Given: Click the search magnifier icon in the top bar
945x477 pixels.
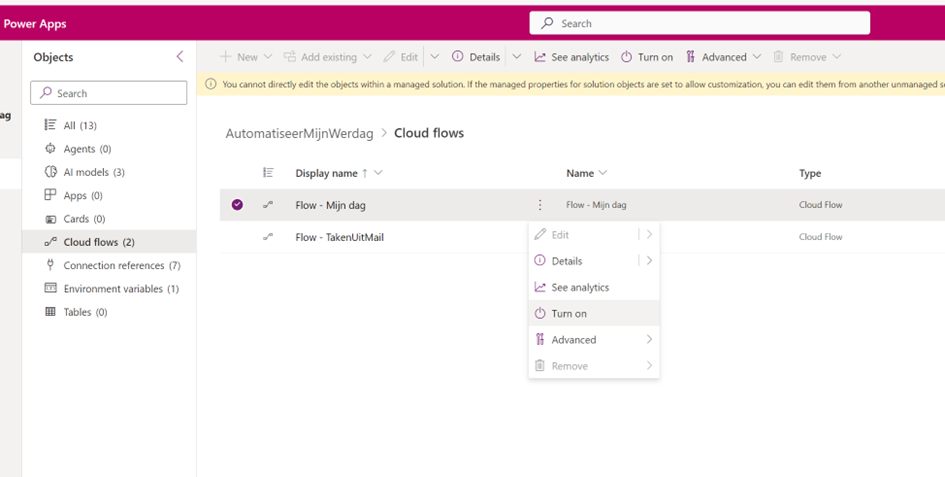Looking at the screenshot, I should click(x=547, y=23).
